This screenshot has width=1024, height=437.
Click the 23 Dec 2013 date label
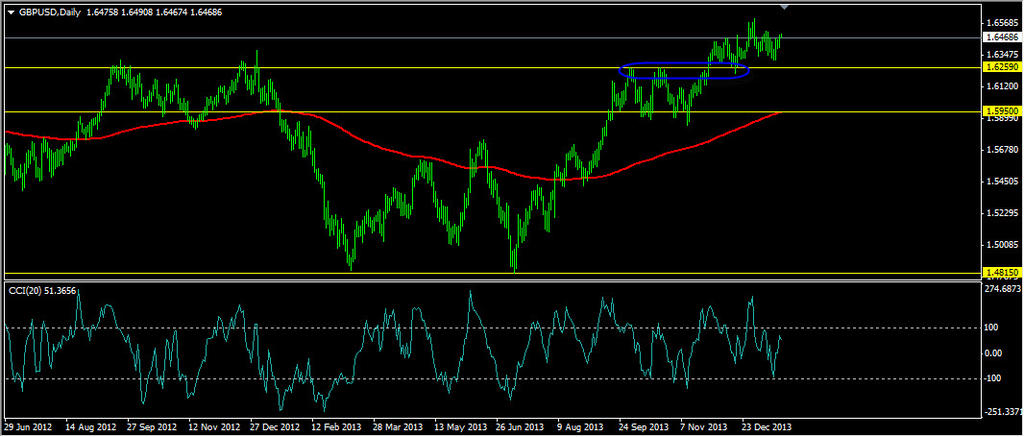pos(766,426)
